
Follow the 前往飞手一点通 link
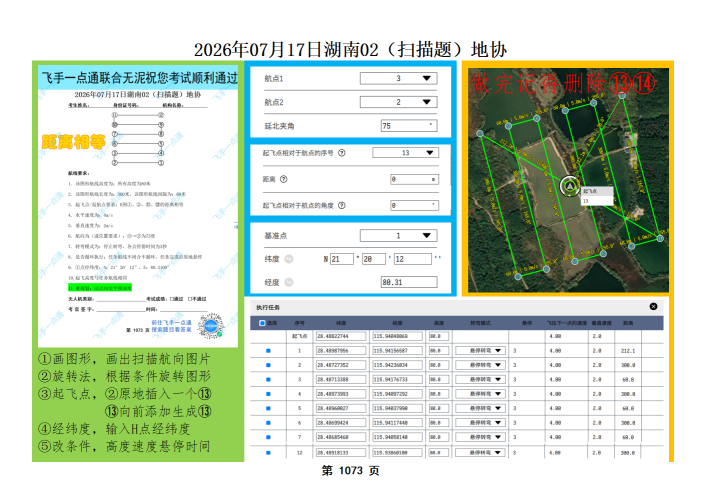click(x=171, y=322)
